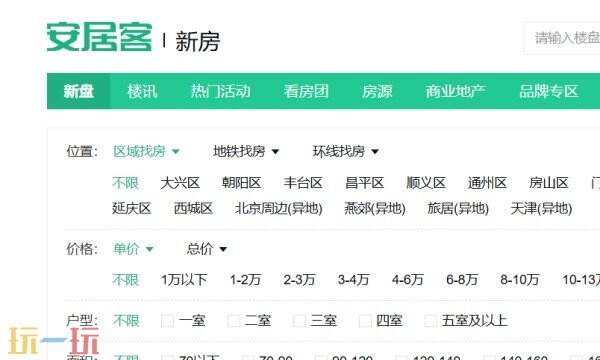The image size is (600, 360).
Task: Go to the 看房团 tab
Action: [x=306, y=91]
